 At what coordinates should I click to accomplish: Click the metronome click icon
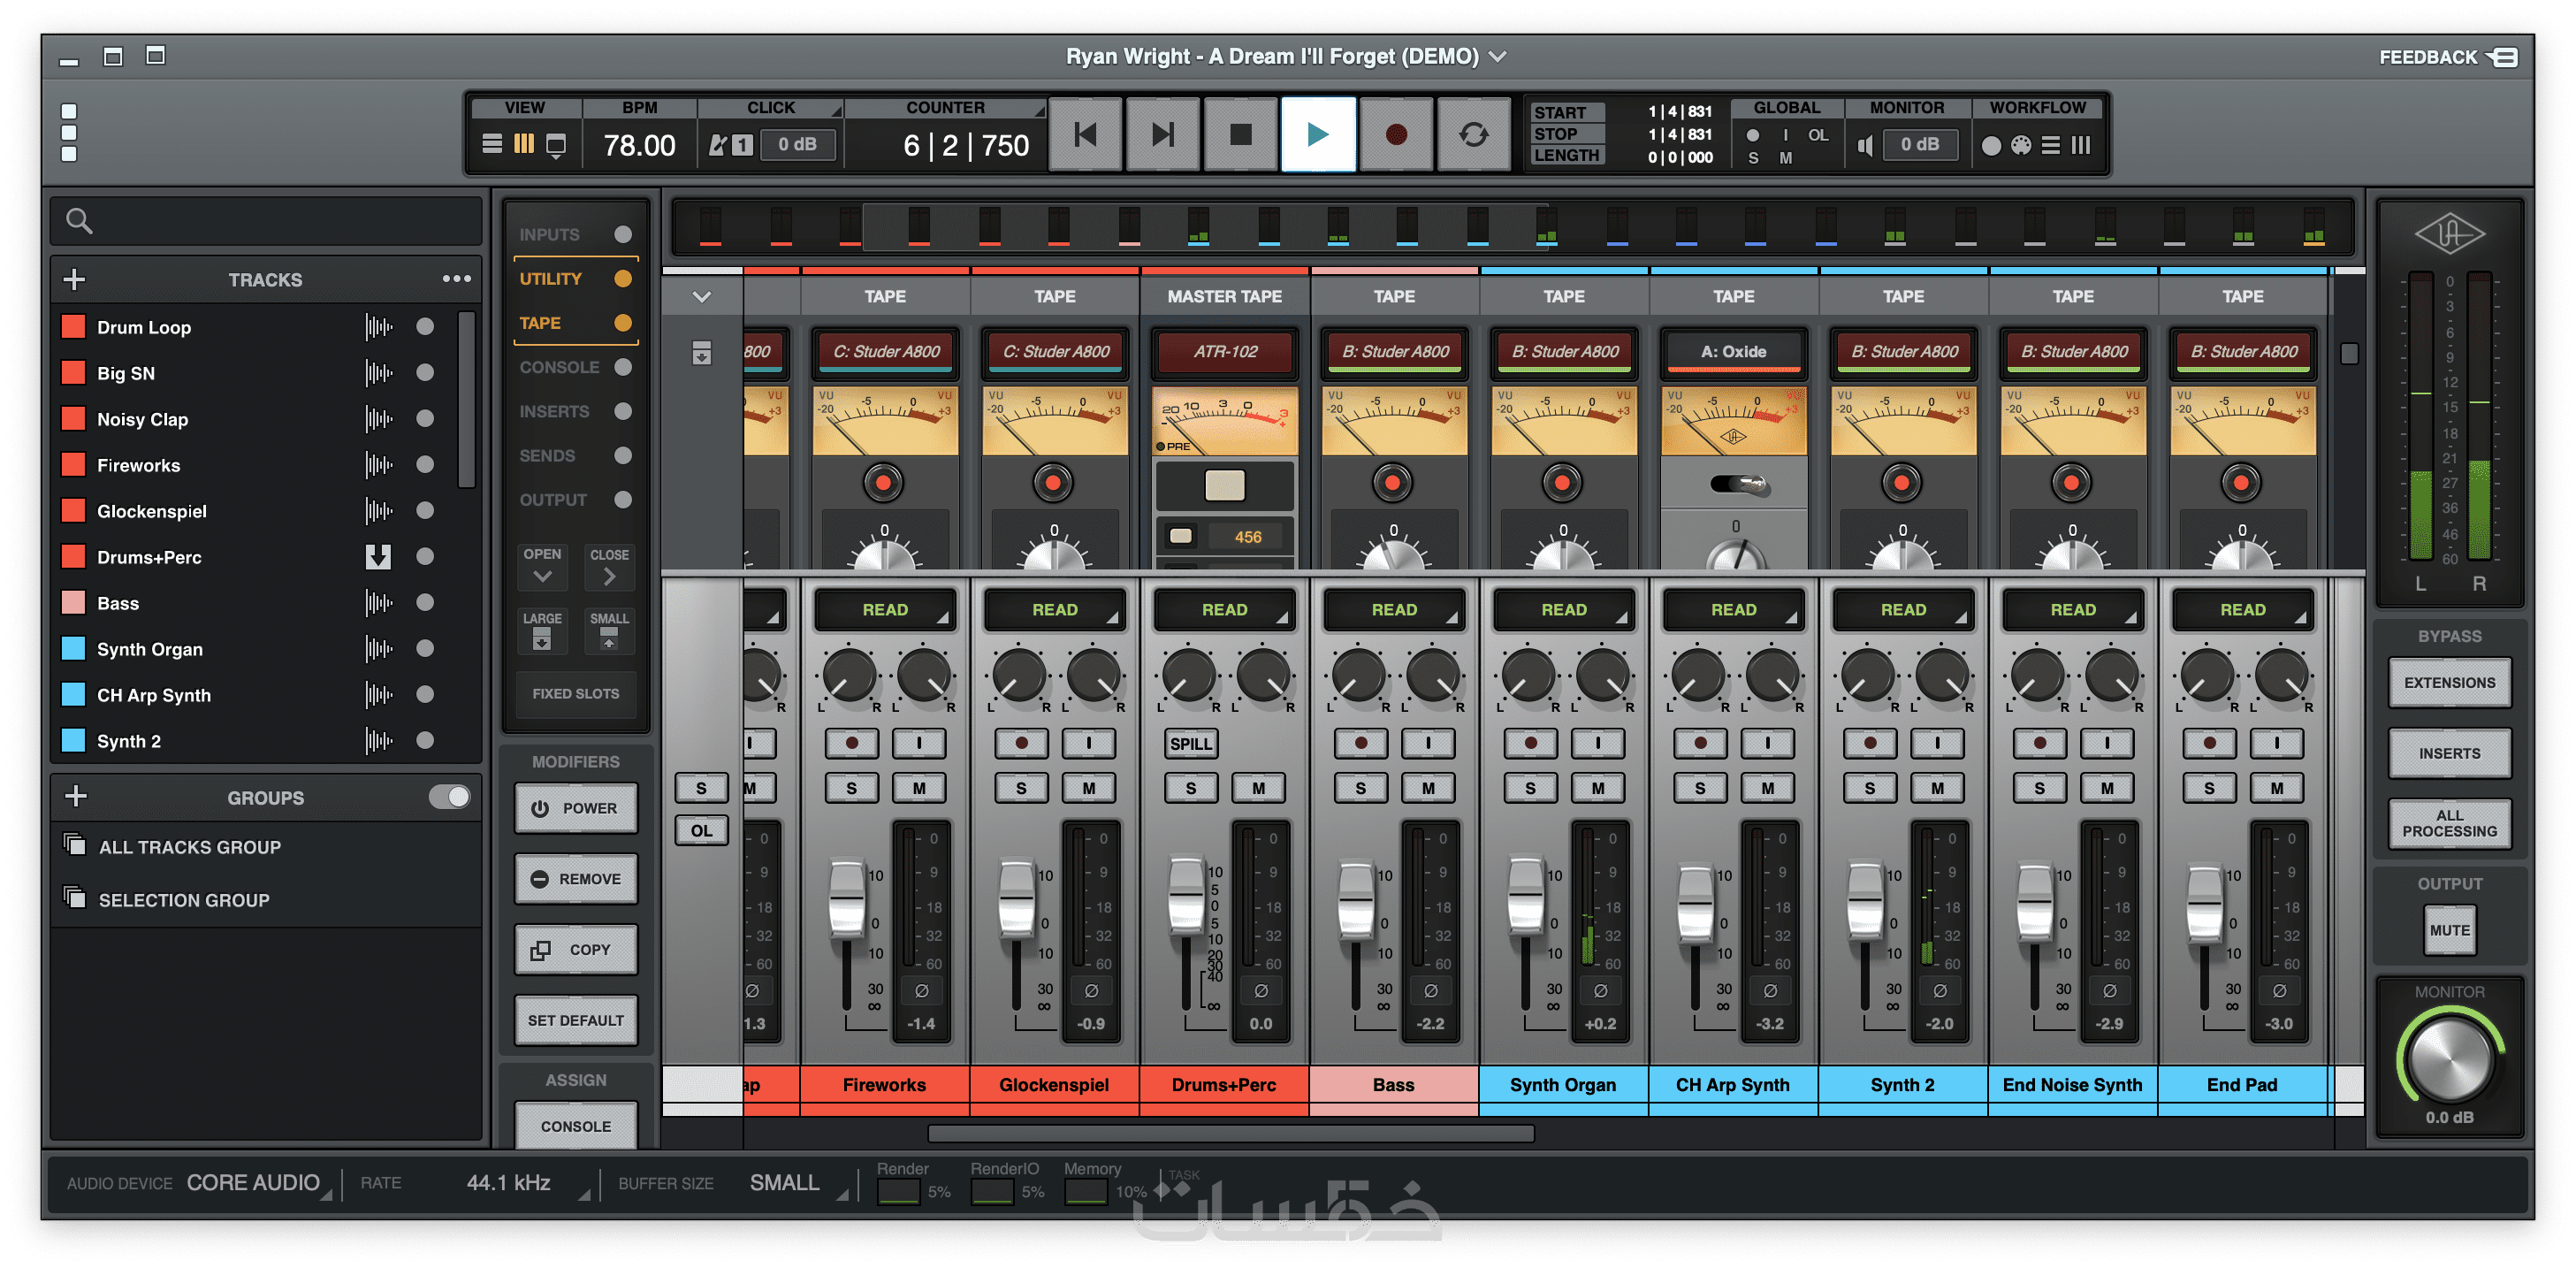click(717, 145)
